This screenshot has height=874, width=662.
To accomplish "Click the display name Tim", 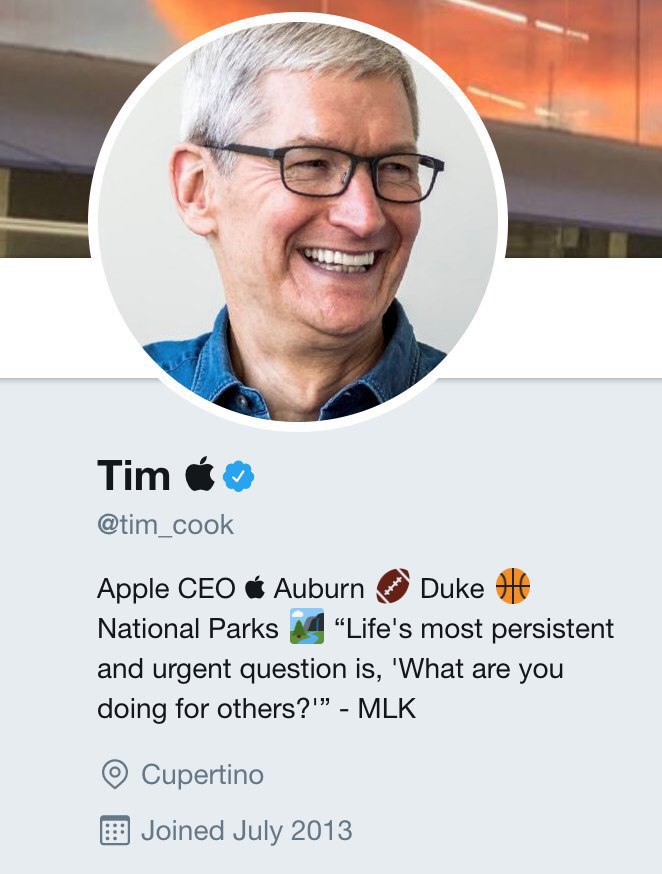I will point(134,475).
